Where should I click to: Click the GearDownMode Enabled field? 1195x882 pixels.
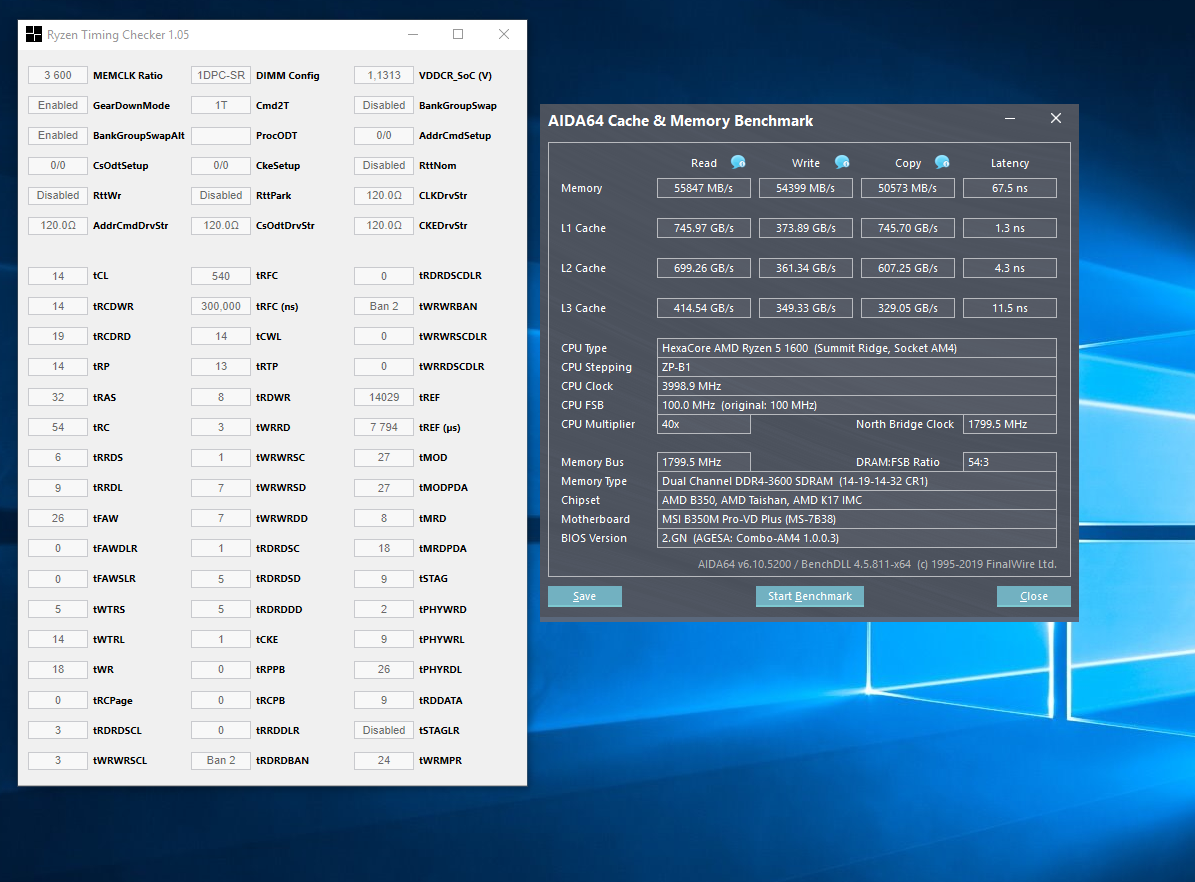point(58,105)
